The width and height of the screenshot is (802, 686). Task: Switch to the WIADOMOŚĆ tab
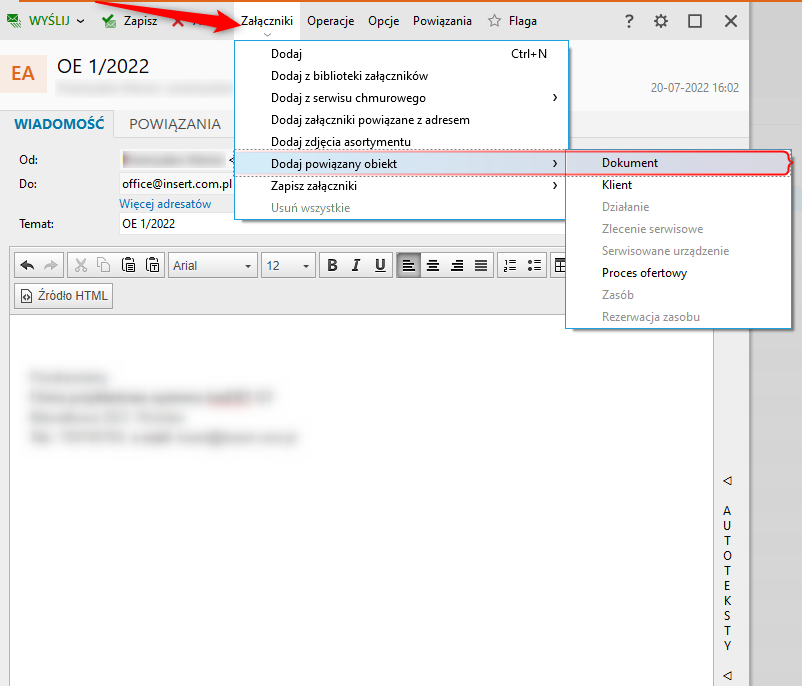tap(59, 124)
